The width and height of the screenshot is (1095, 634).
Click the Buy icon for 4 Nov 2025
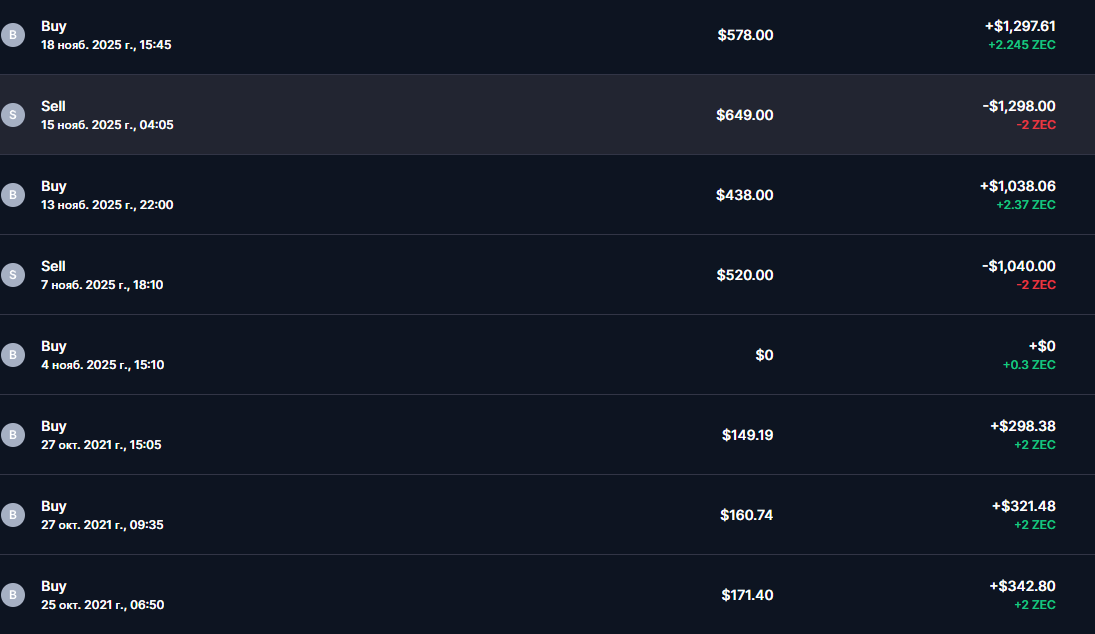tap(13, 355)
